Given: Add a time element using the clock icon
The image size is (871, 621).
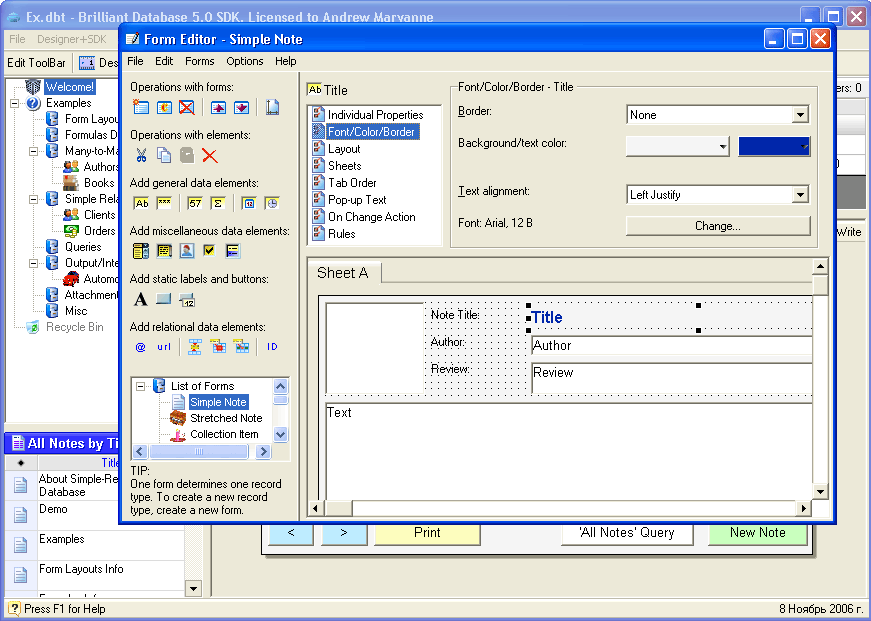Looking at the screenshot, I should click(271, 205).
